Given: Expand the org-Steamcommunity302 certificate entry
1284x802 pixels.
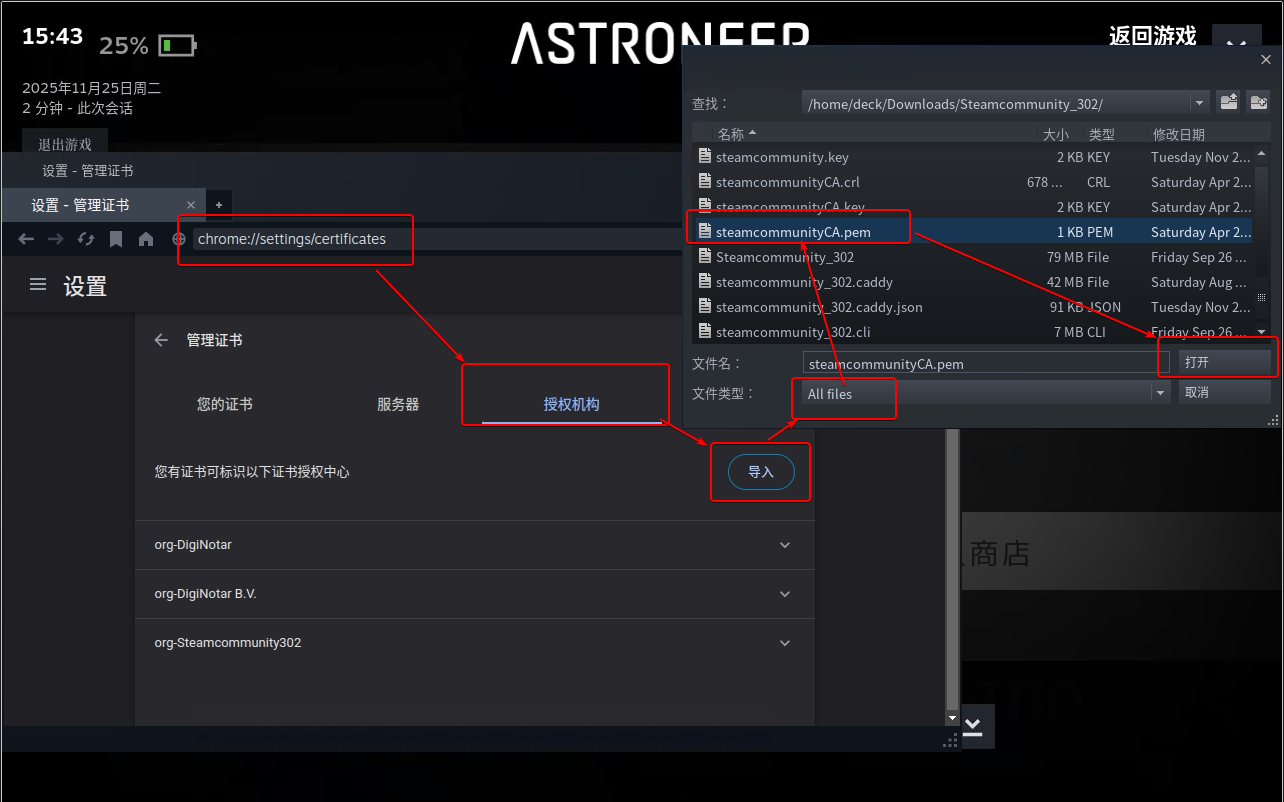Looking at the screenshot, I should [784, 643].
